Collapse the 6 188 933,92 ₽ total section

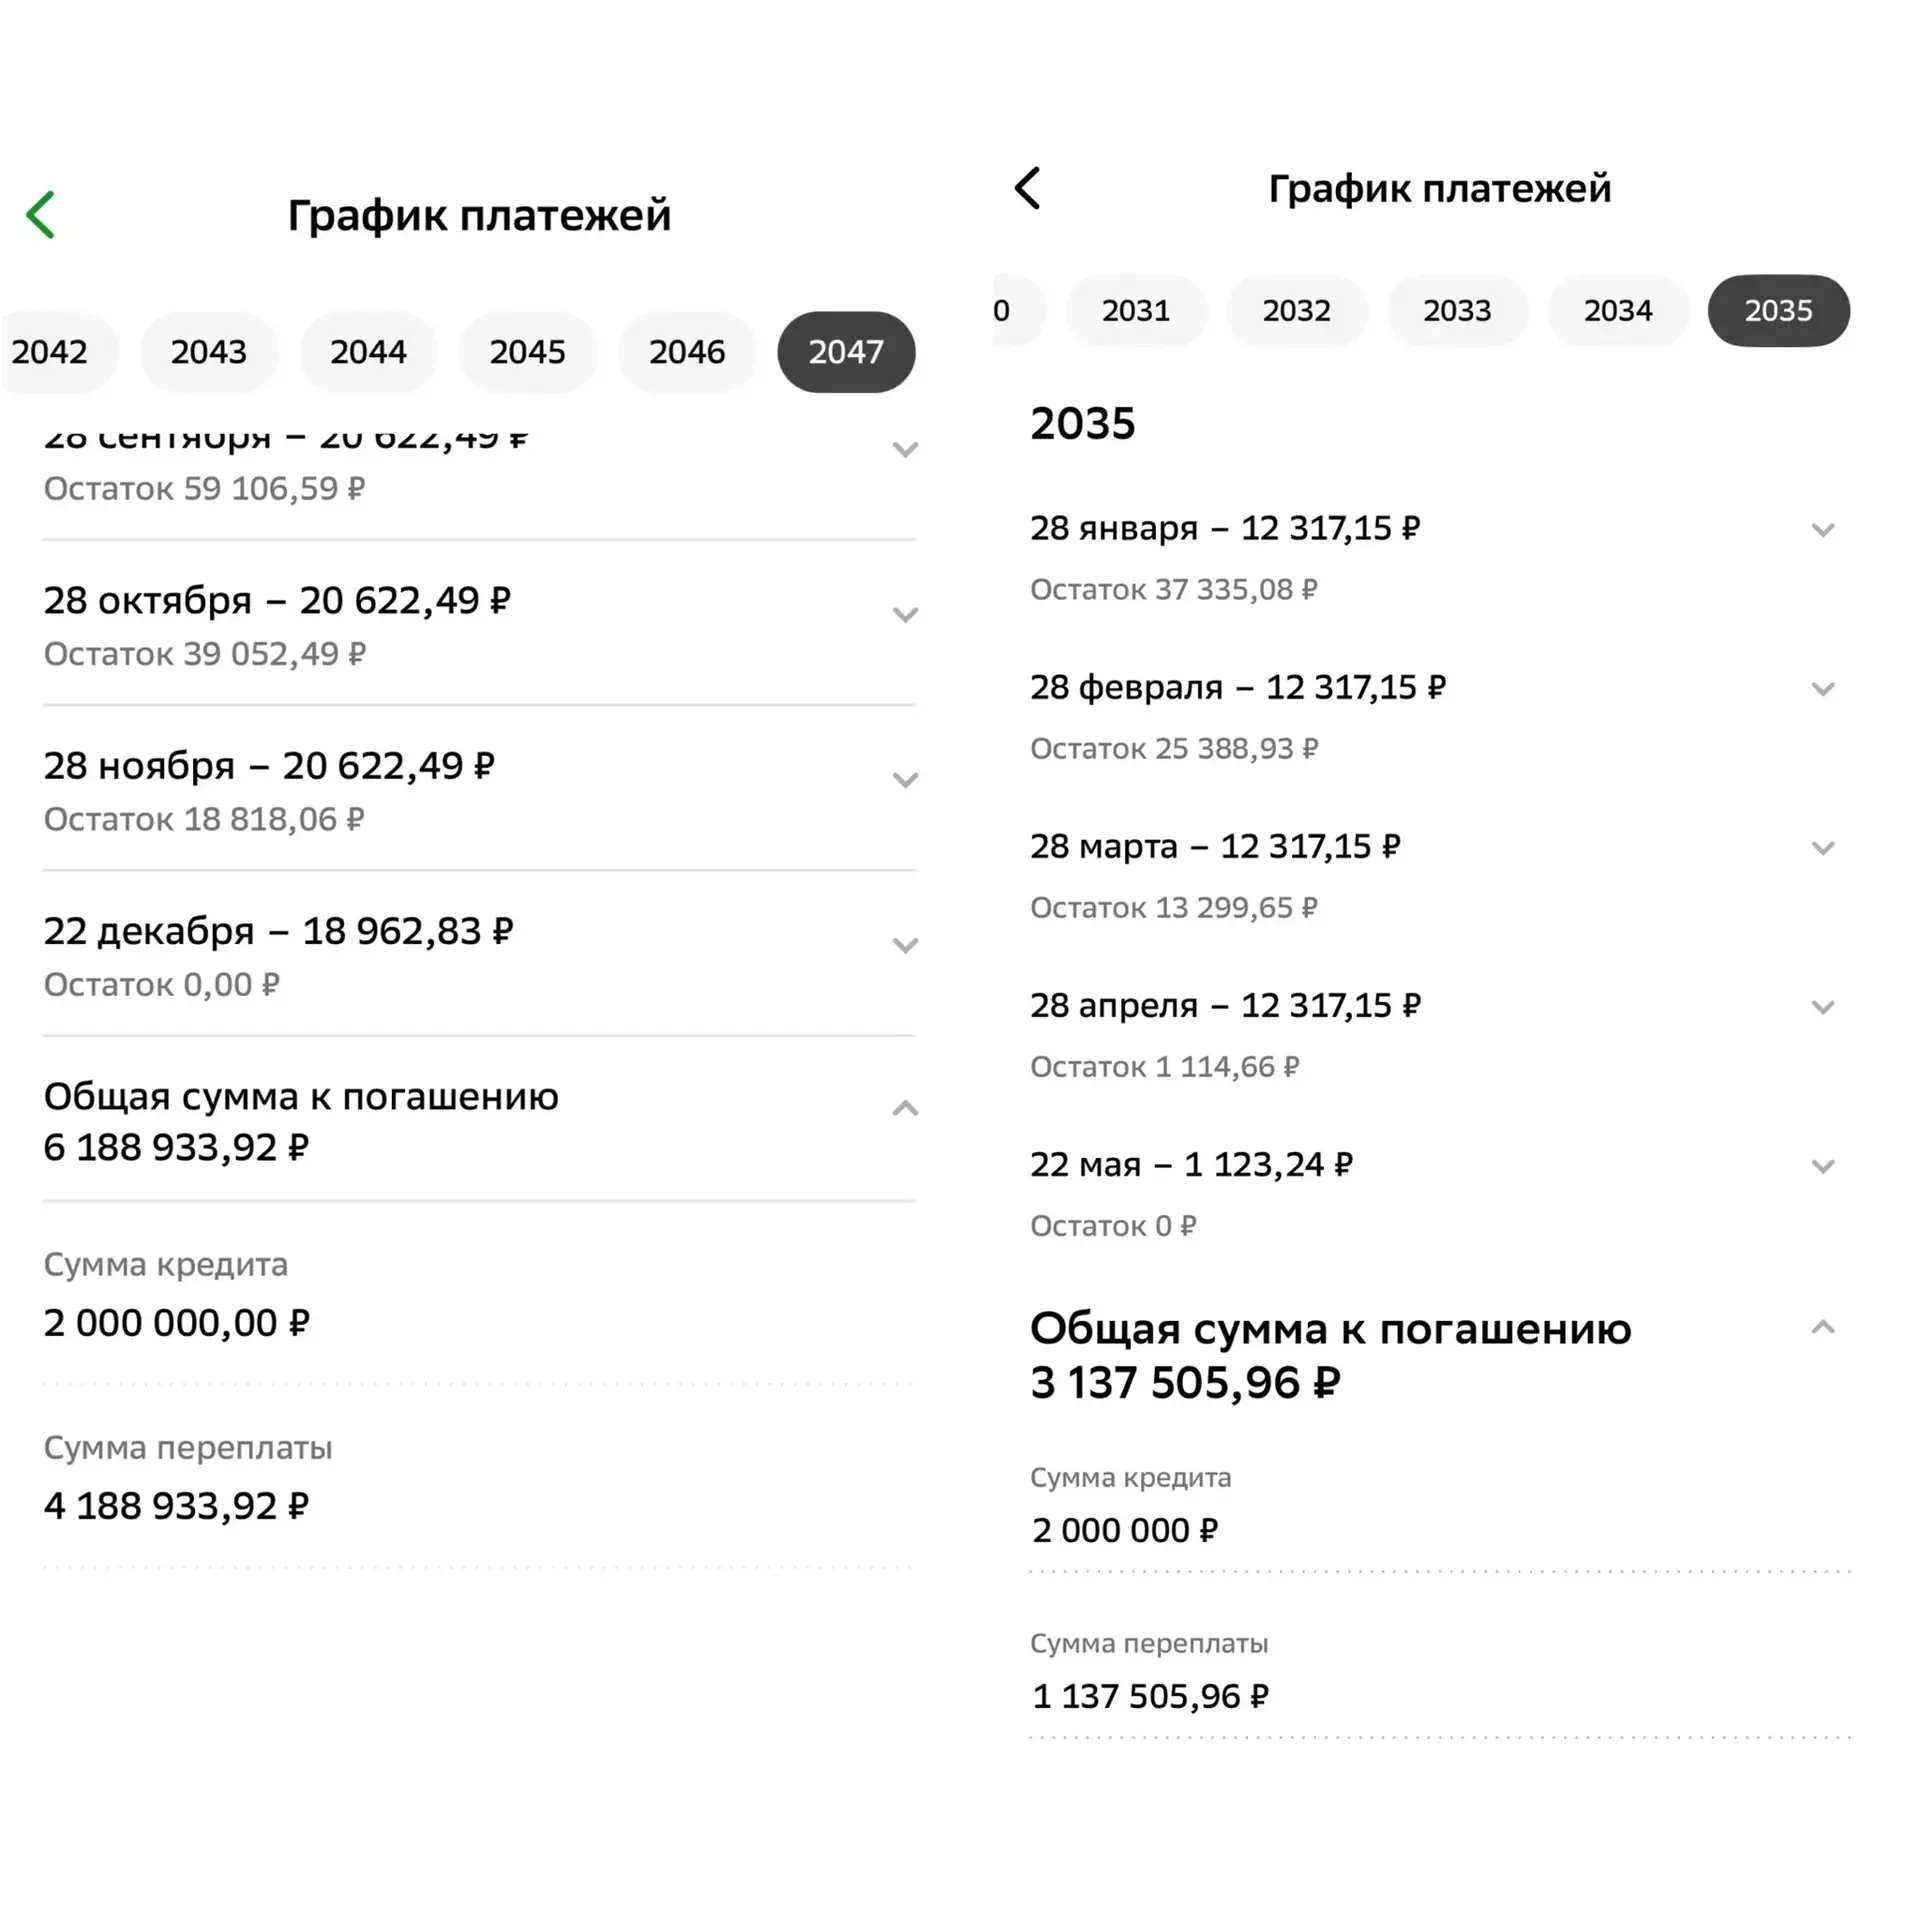(905, 1108)
